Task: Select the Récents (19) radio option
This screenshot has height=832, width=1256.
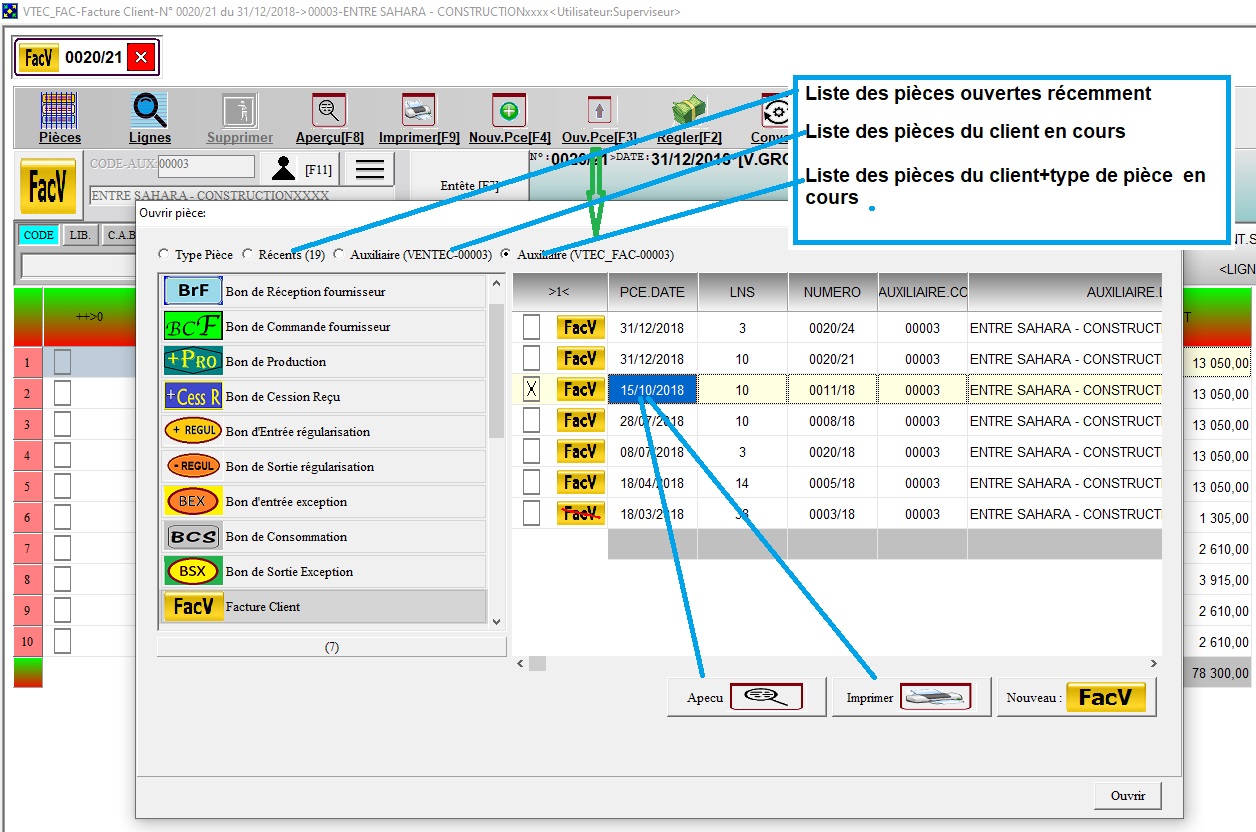Action: point(248,255)
